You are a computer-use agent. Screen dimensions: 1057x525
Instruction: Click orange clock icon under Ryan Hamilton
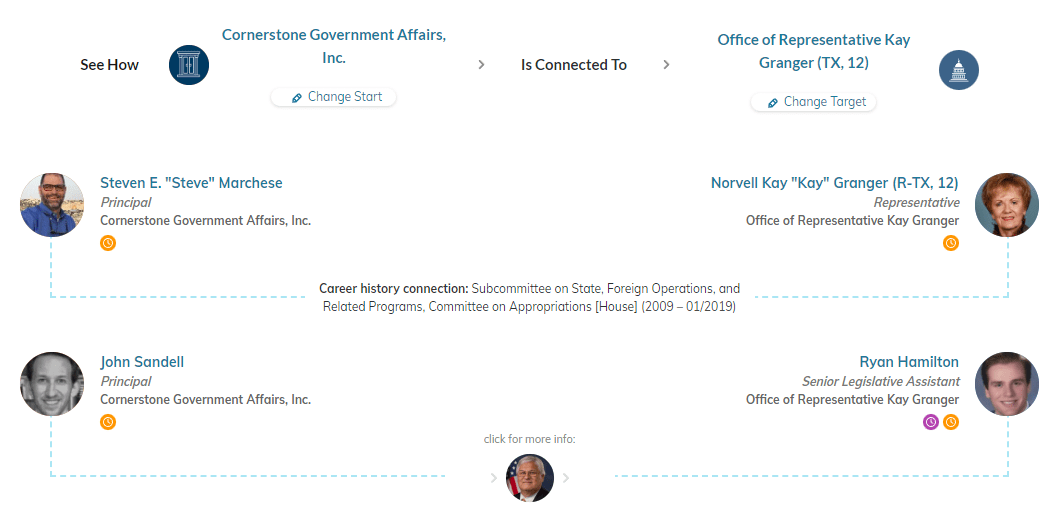coord(951,422)
